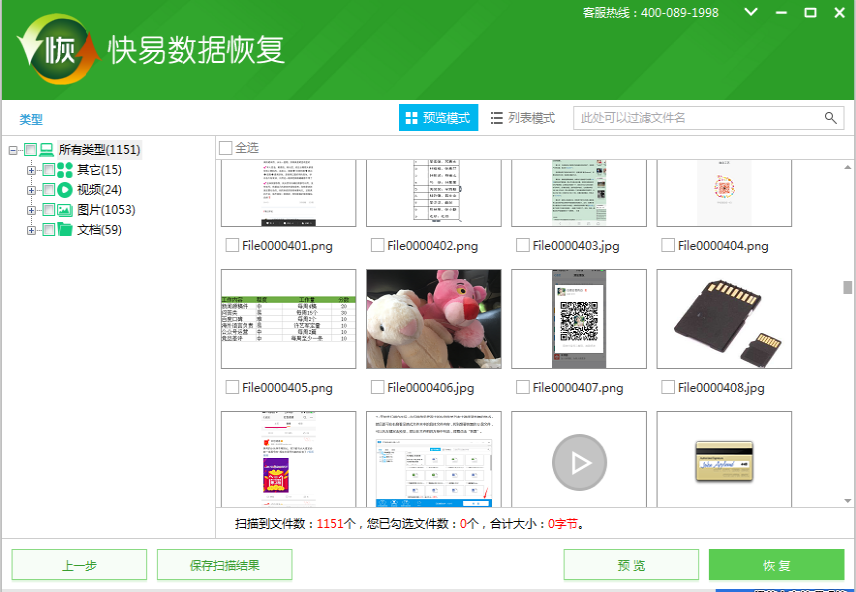The image size is (856, 592).
Task: Click the 其它 four-dot category icon
Action: pyautogui.click(x=65, y=170)
